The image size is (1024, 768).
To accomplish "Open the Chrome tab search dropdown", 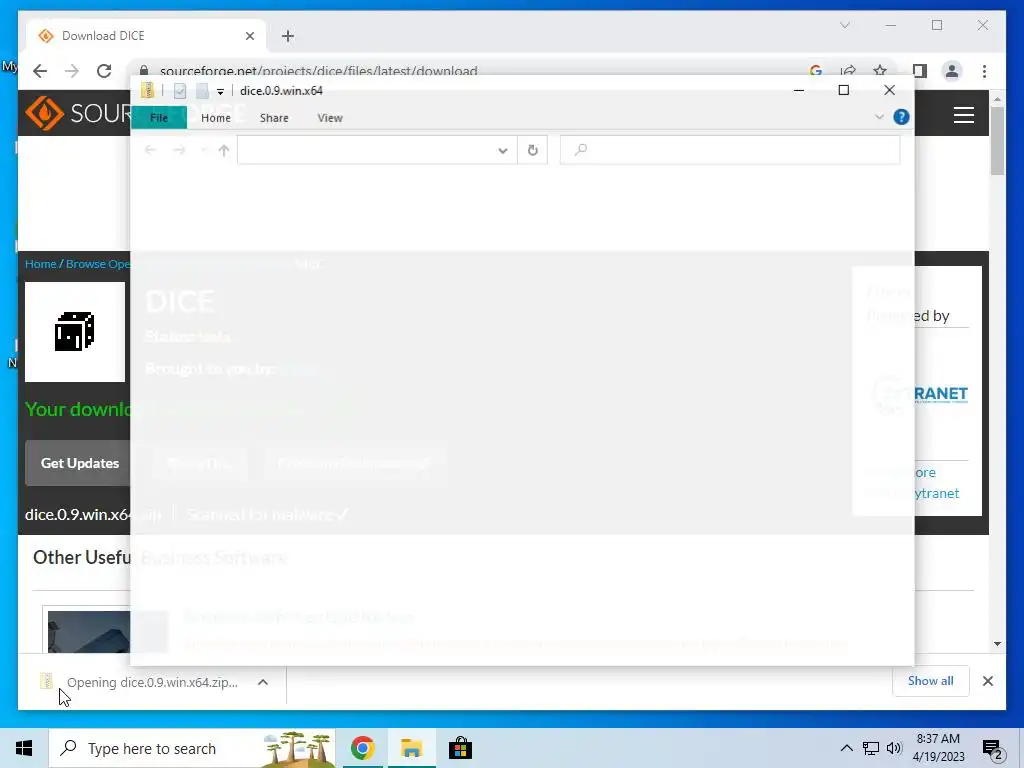I will point(844,25).
